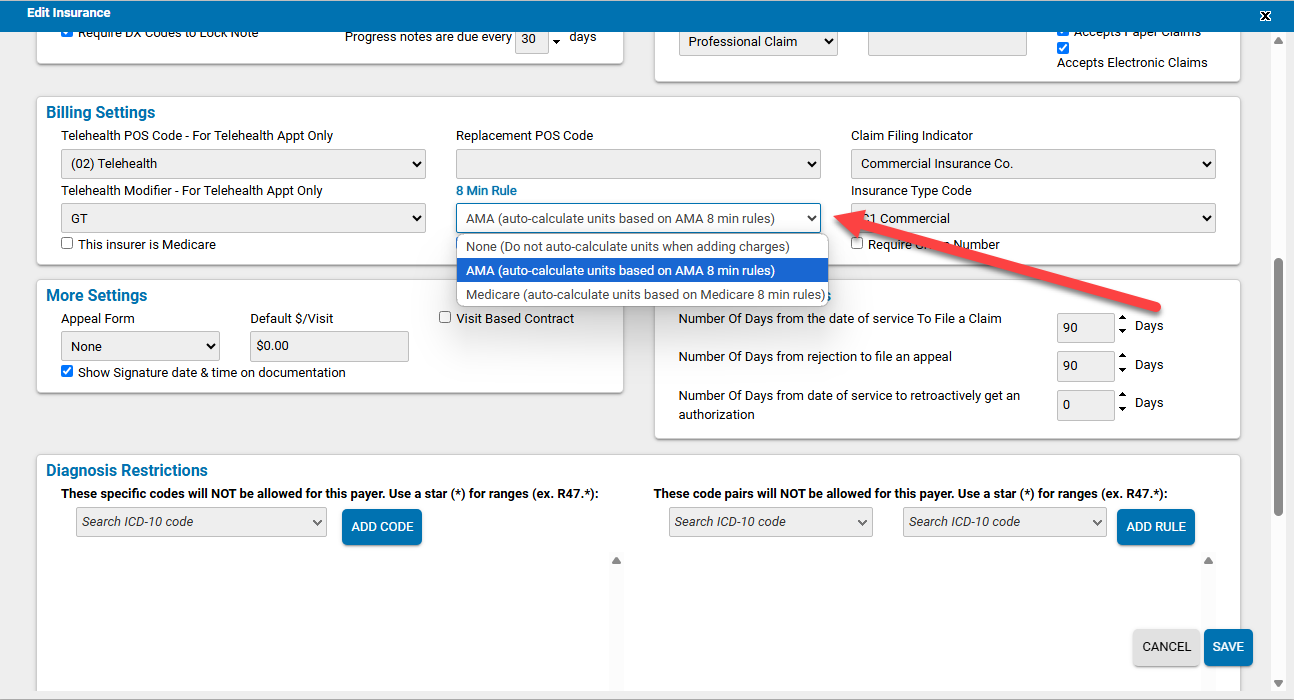This screenshot has height=700, width=1294.
Task: Open the Professional Claim dropdown
Action: coord(757,42)
